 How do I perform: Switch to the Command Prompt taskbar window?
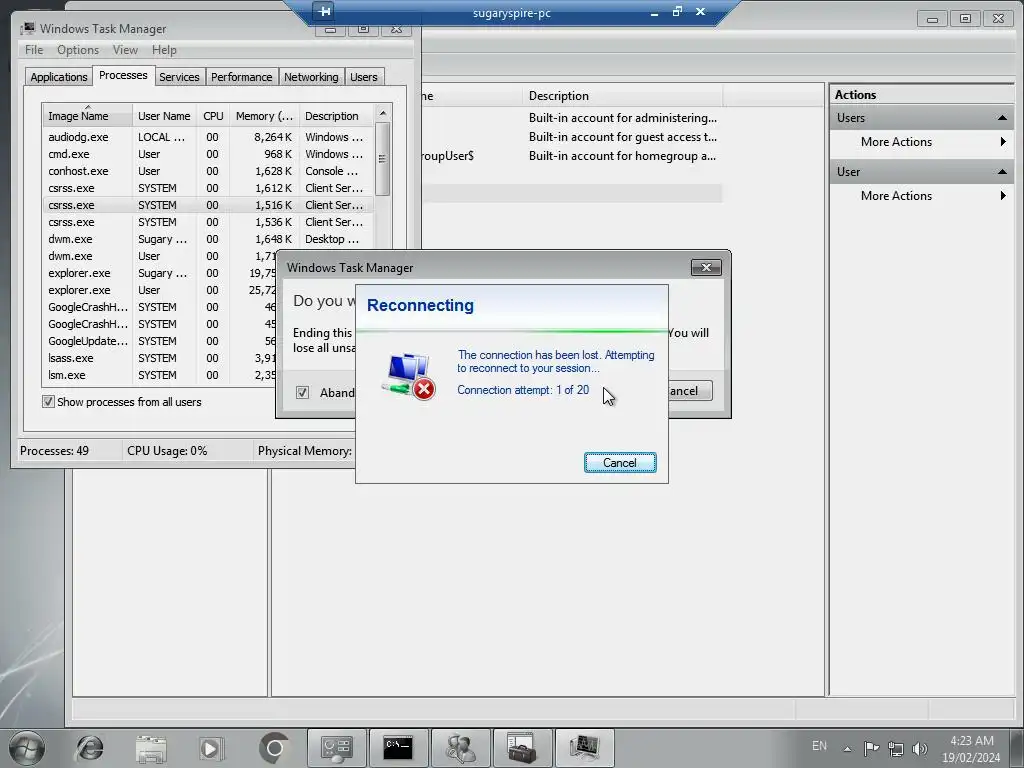(x=398, y=748)
